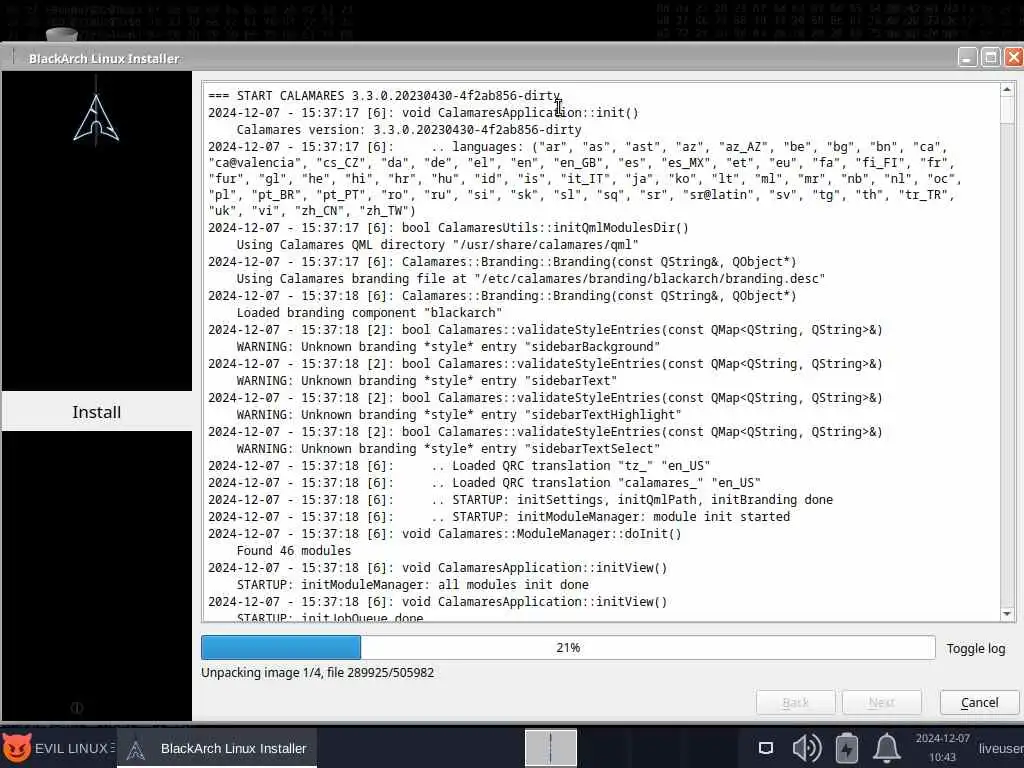Screen dimensions: 1024x768
Task: Click the '=== START CALAMARES' log line
Action: tap(385, 96)
